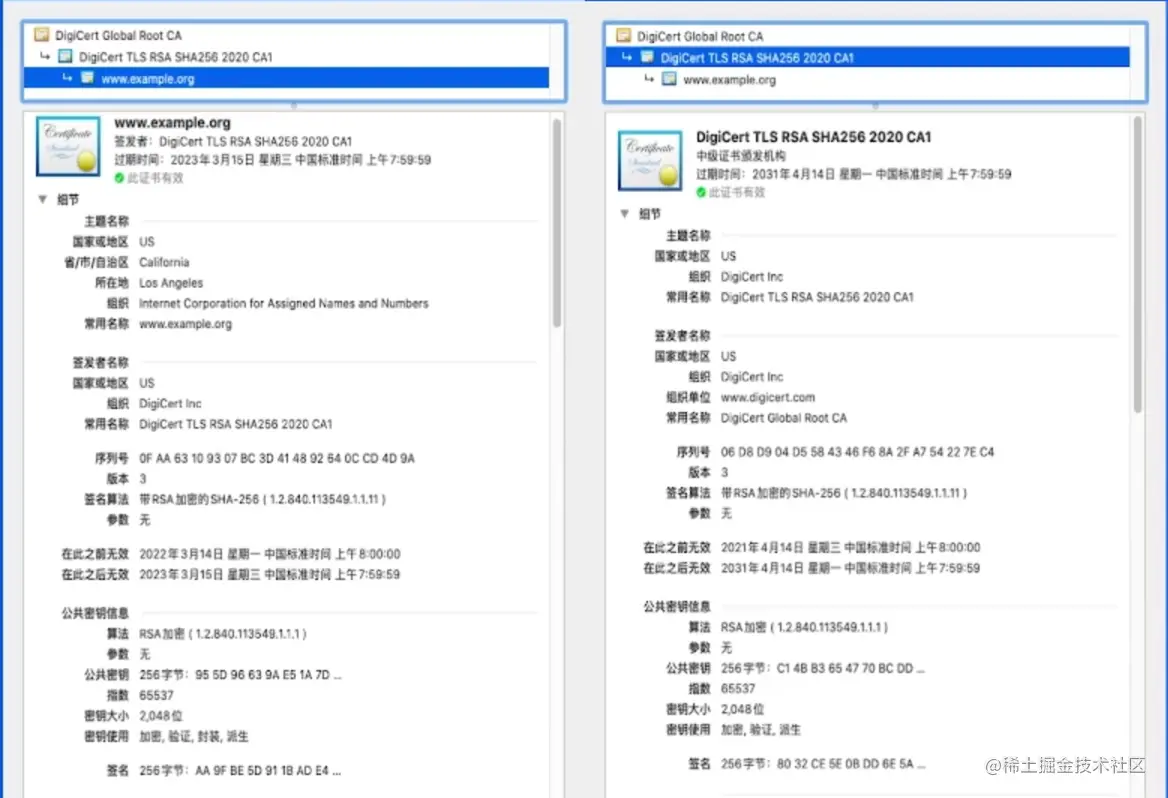The width and height of the screenshot is (1168, 798).
Task: Click left window vertical scrollbar
Action: click(x=557, y=223)
